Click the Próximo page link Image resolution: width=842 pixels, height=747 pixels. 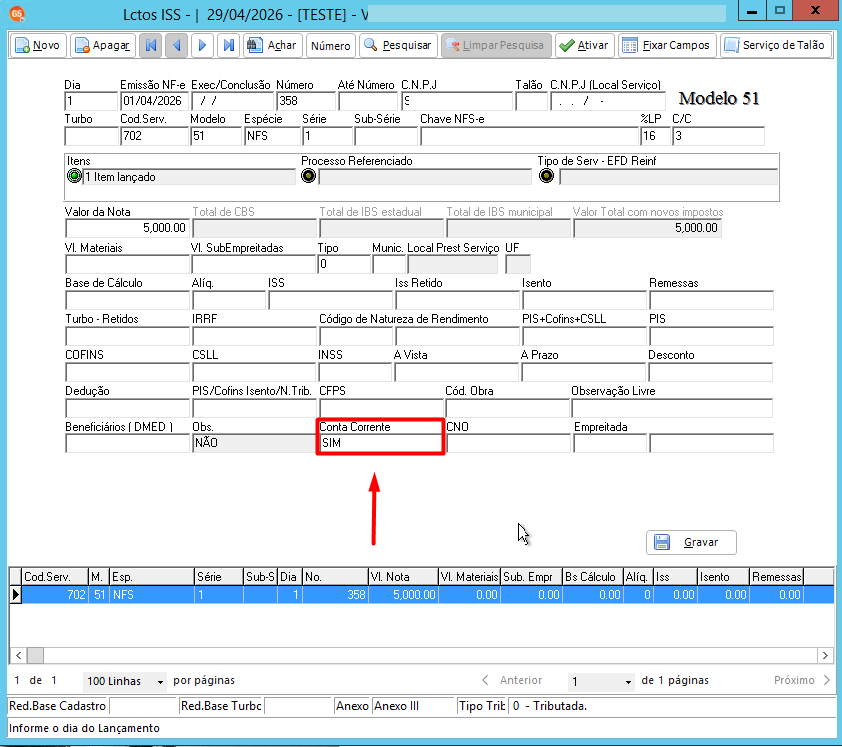(x=802, y=680)
